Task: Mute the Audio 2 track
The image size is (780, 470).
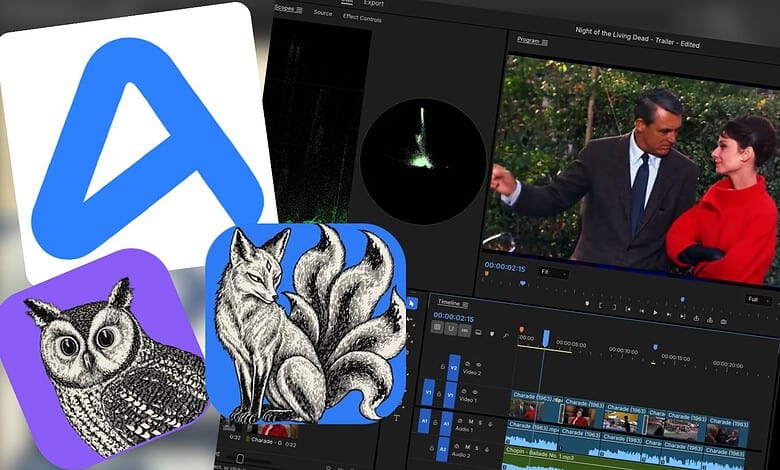Action: tap(468, 447)
